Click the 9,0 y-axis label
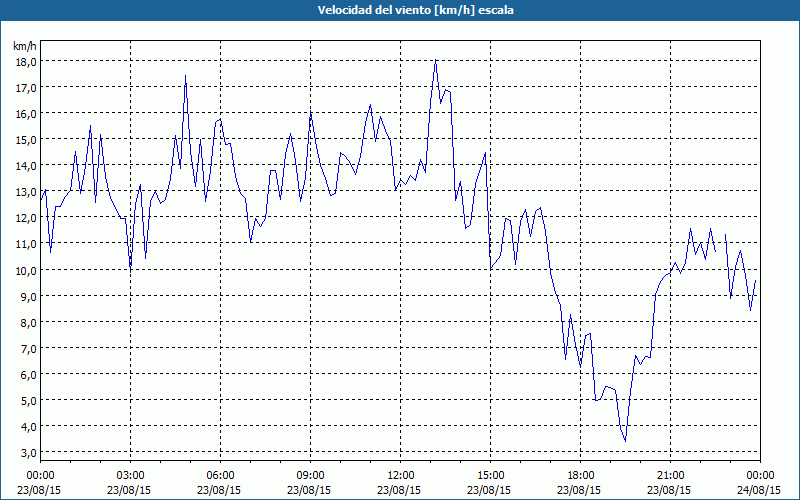 pyautogui.click(x=28, y=296)
